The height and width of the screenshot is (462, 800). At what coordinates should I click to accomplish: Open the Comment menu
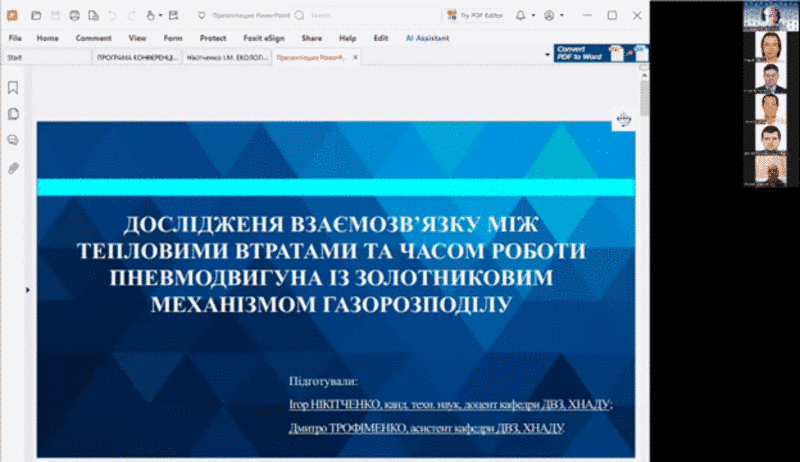(93, 38)
